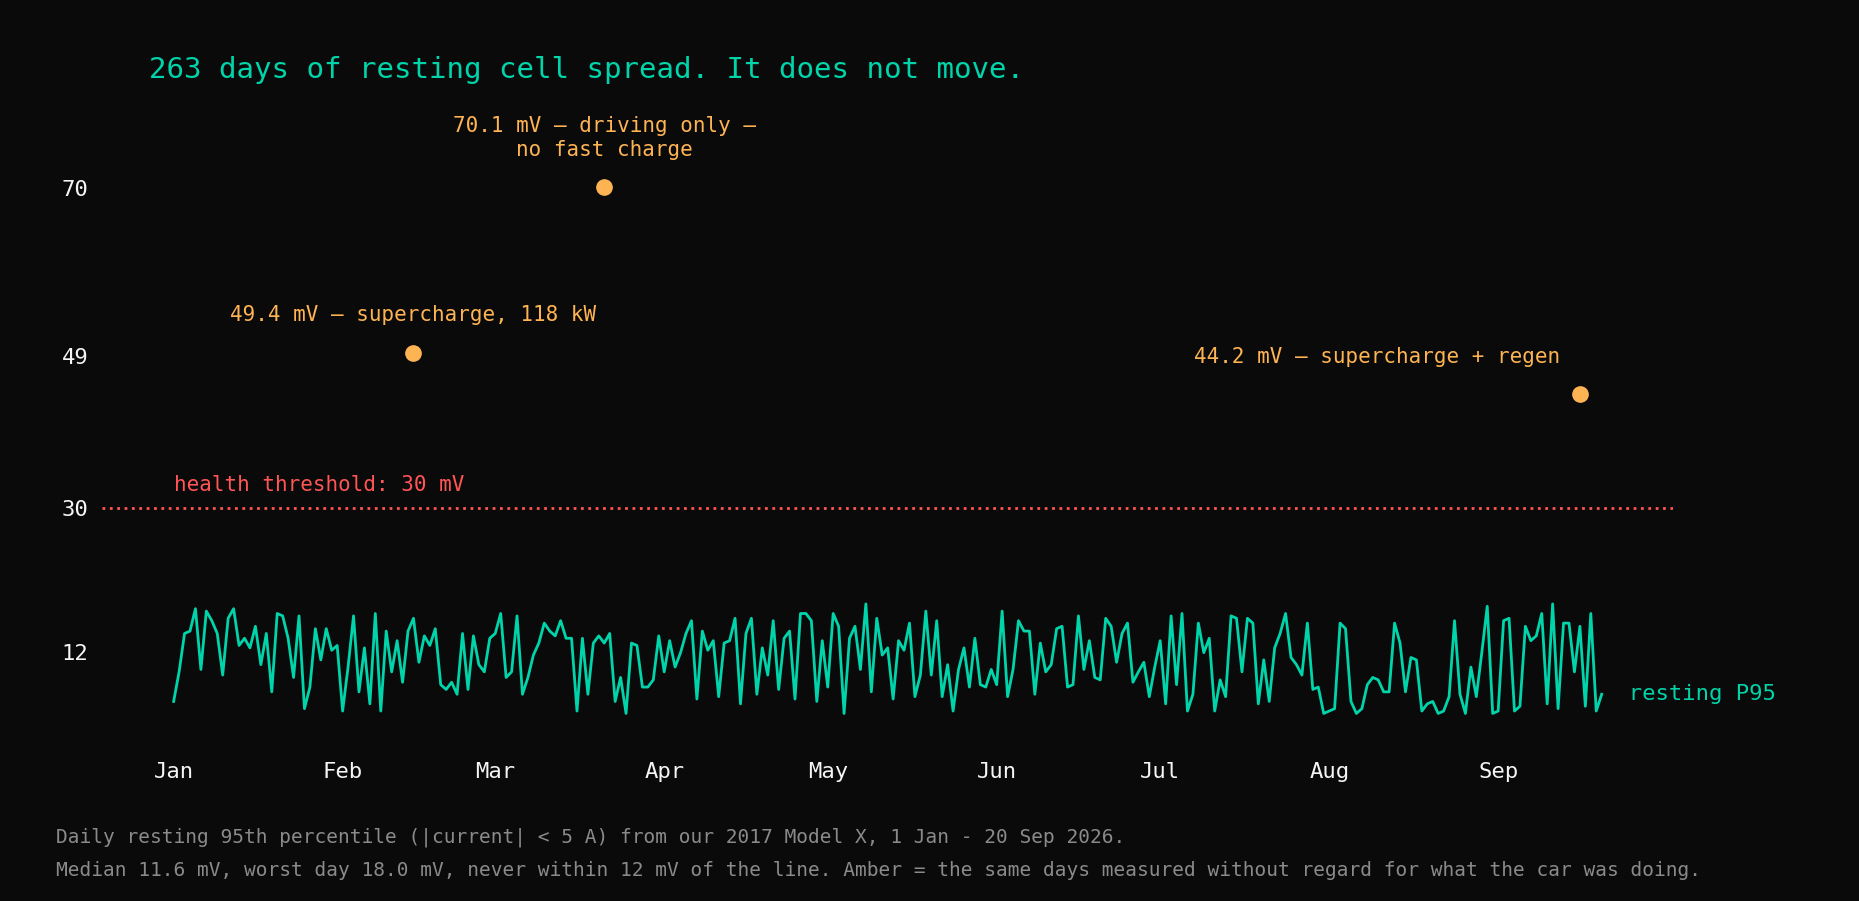Click the y-axis tick label 12

coord(75,653)
